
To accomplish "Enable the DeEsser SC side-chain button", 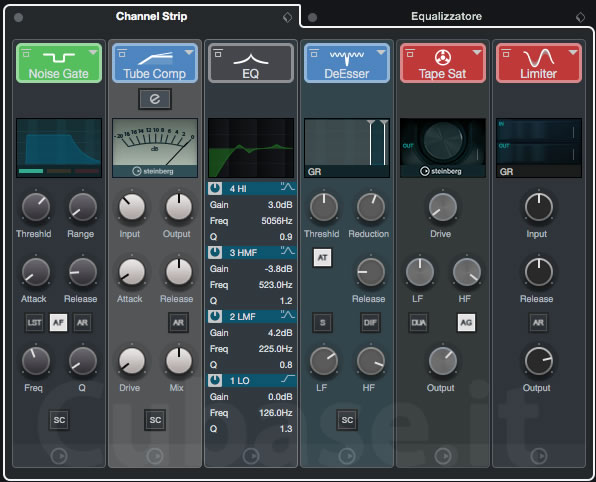I will [x=347, y=420].
